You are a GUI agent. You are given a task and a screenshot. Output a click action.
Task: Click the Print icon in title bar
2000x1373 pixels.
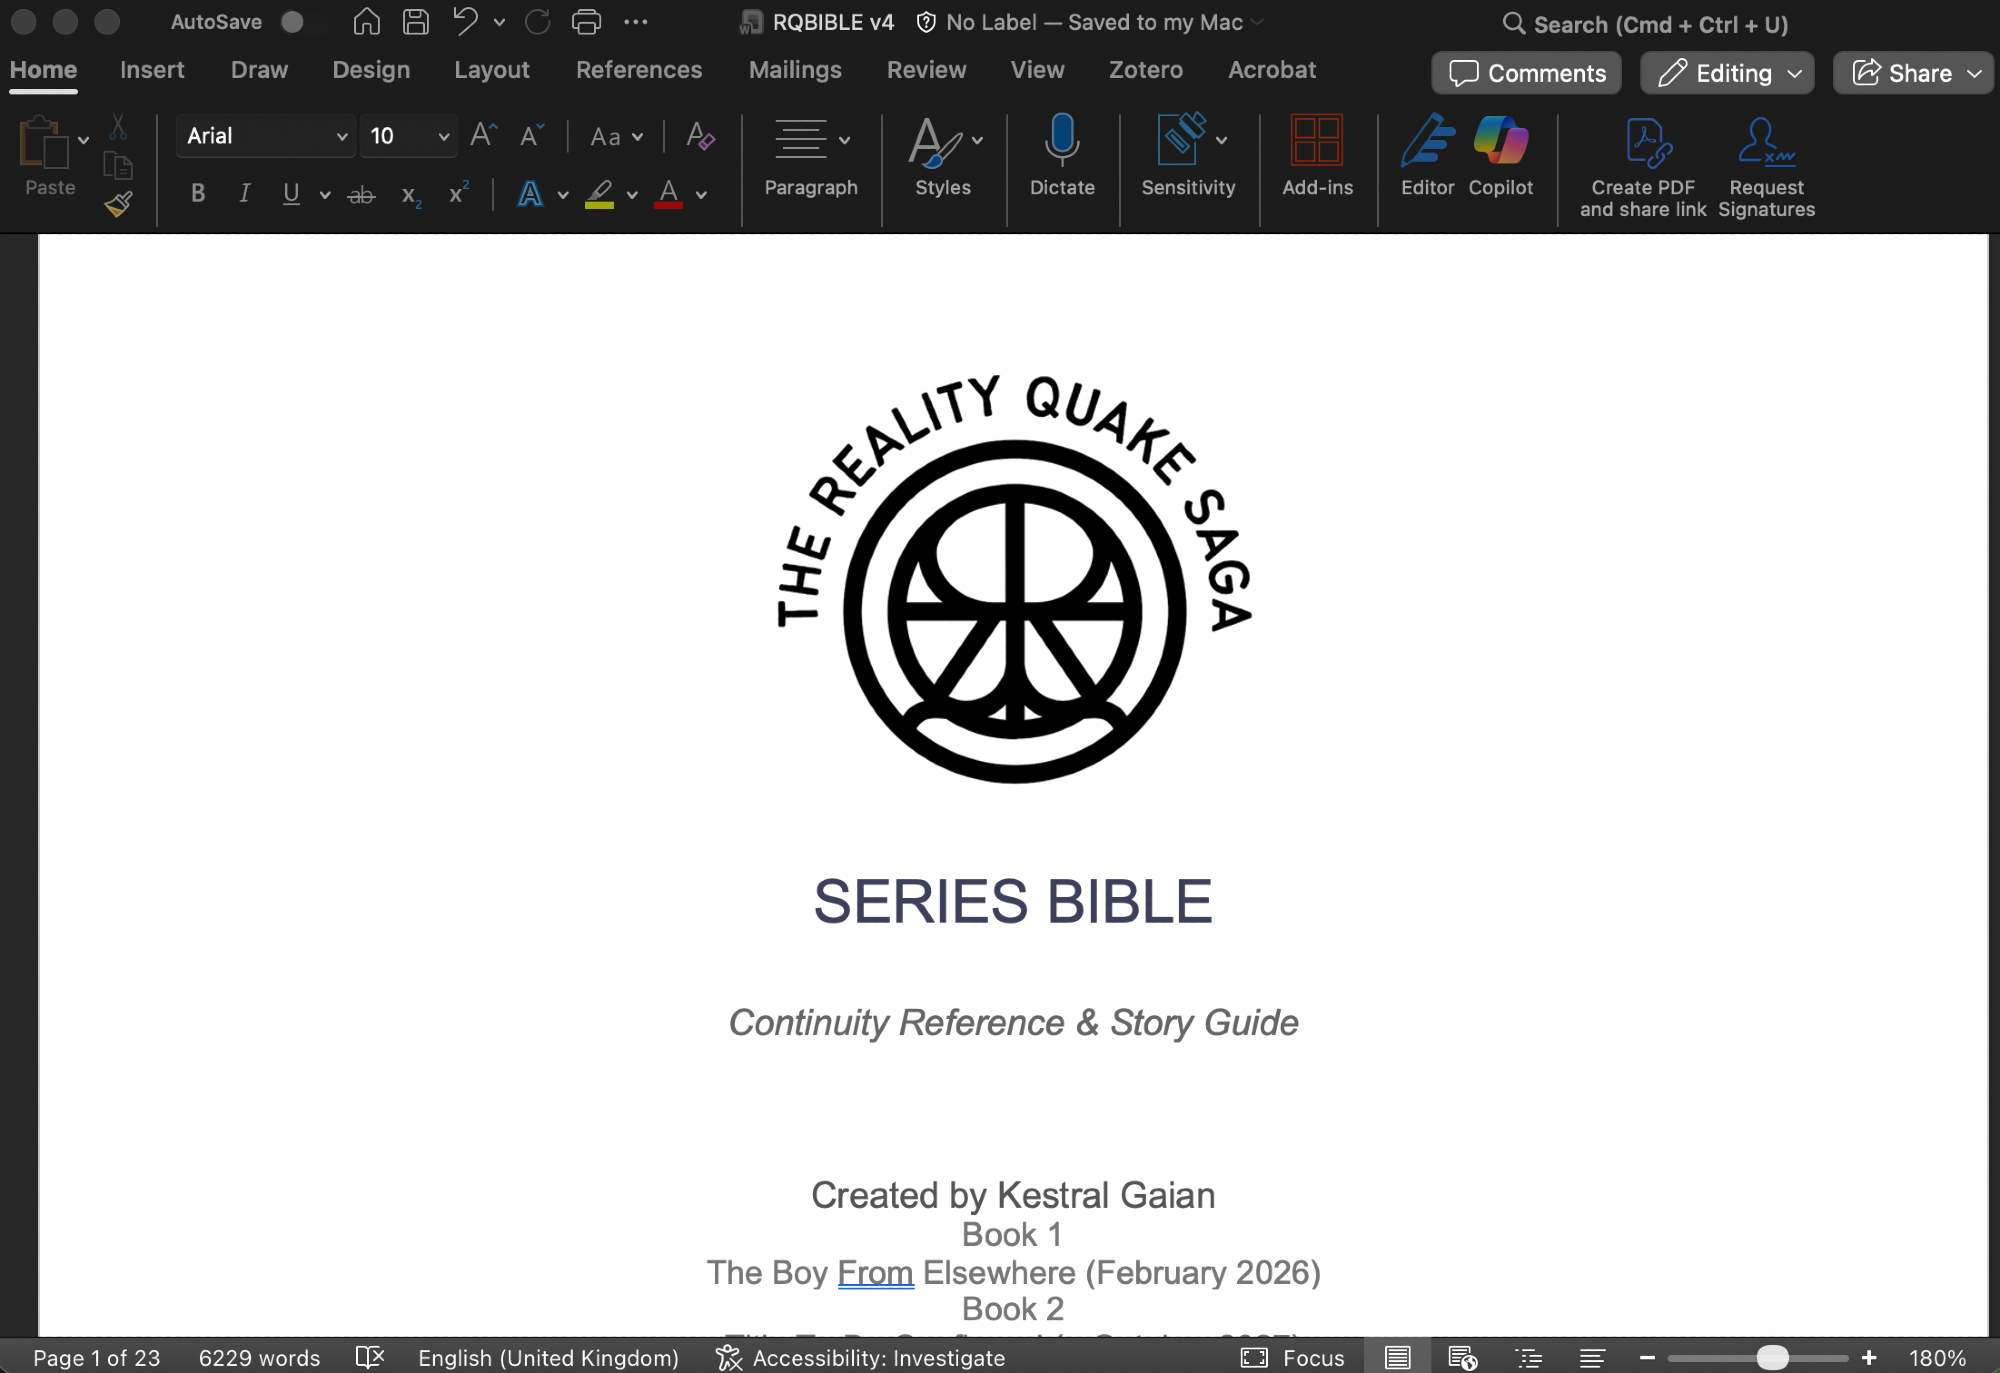(x=586, y=22)
